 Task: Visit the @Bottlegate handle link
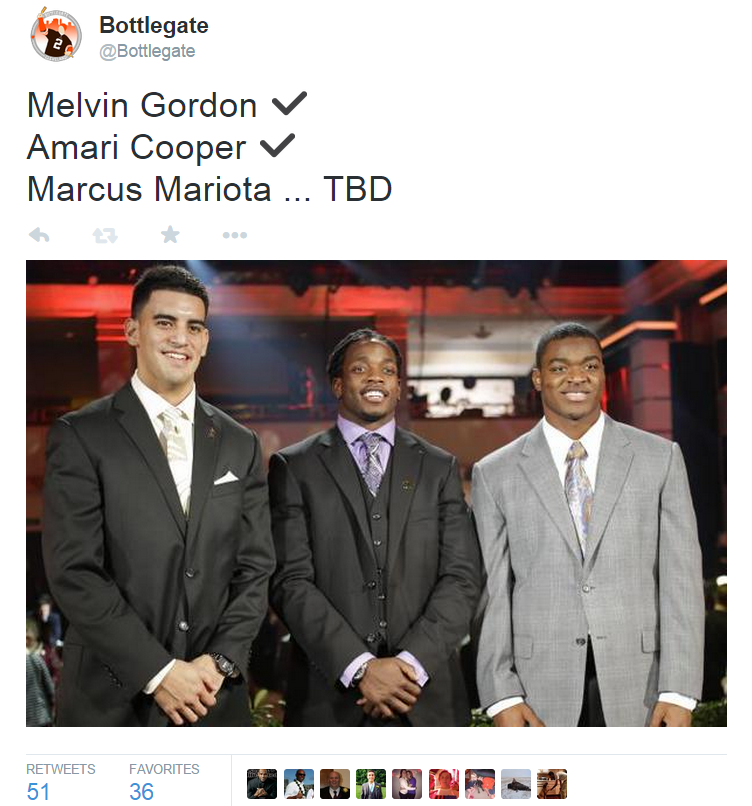coord(147,51)
